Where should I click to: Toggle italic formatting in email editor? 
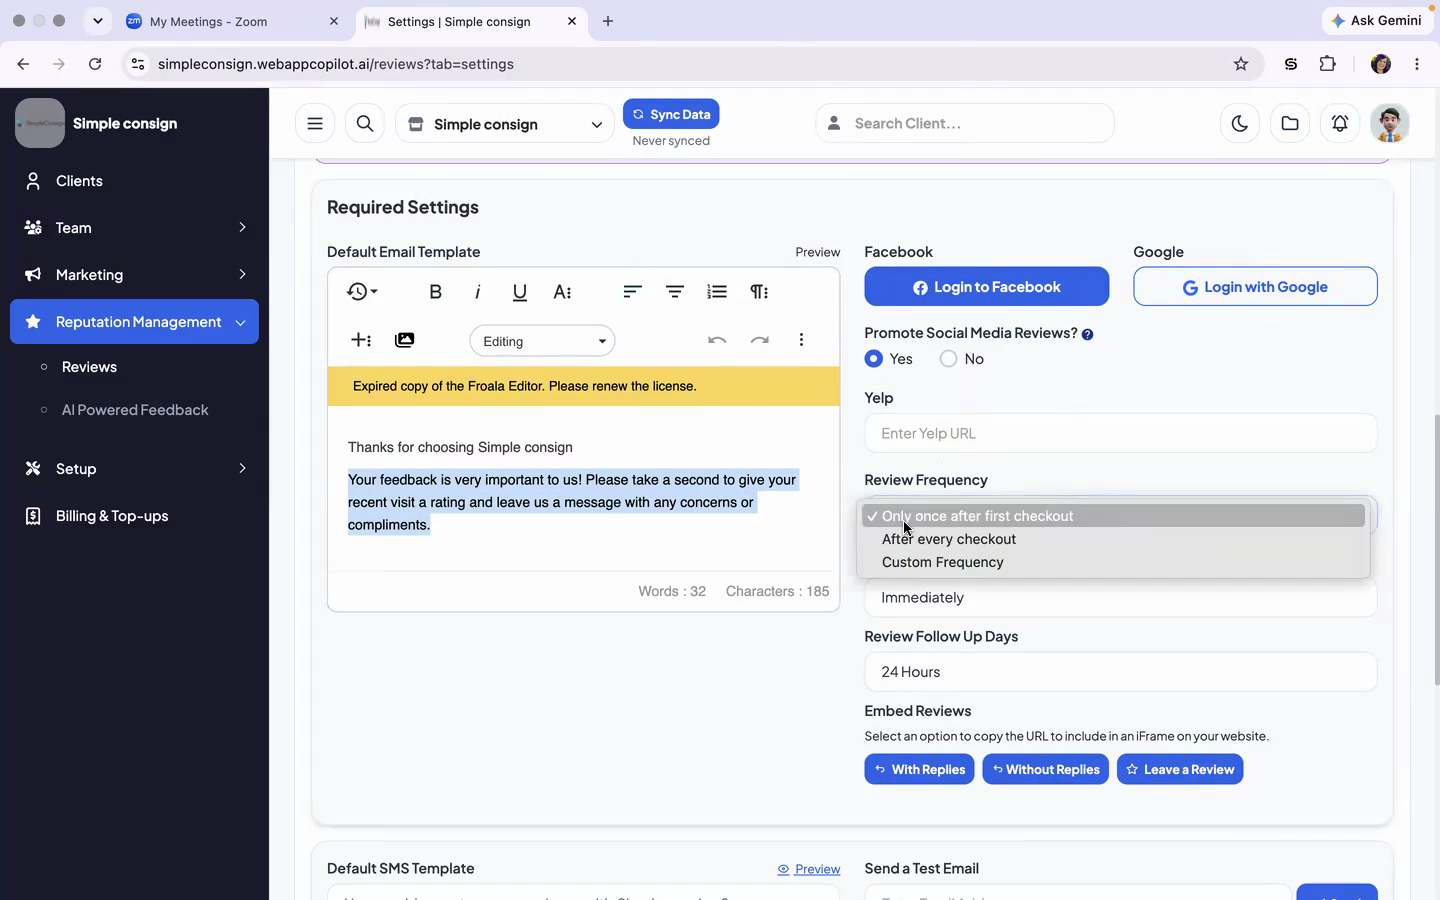click(477, 292)
